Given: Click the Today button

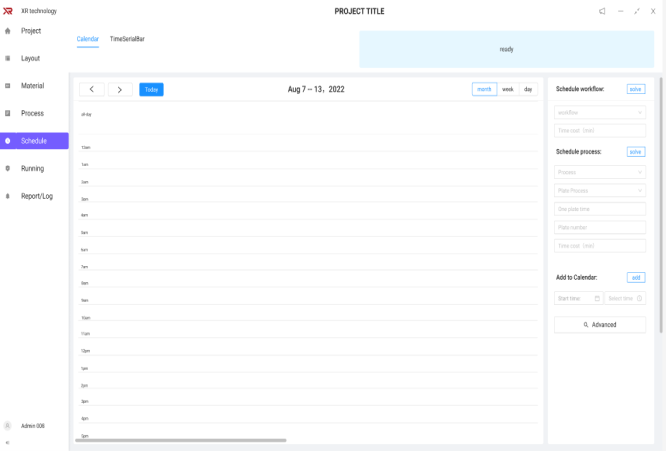Looking at the screenshot, I should [x=151, y=89].
